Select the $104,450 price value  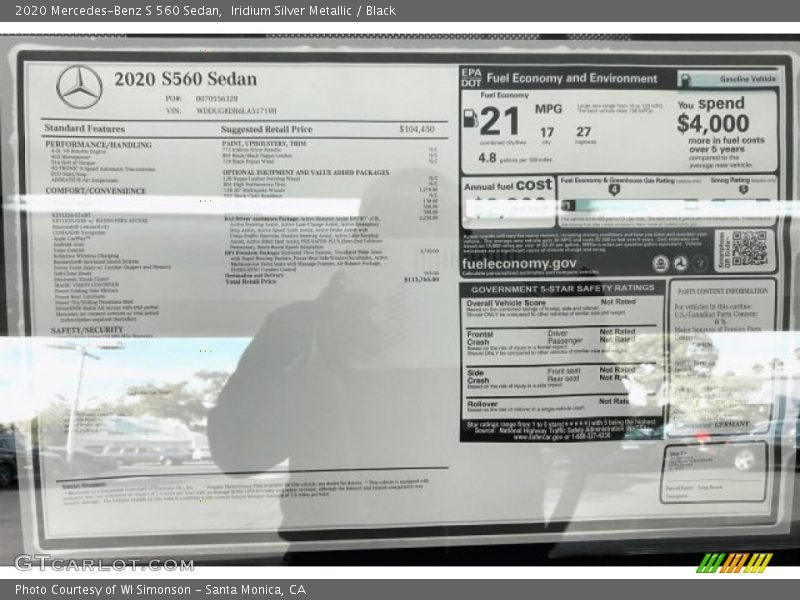point(417,129)
